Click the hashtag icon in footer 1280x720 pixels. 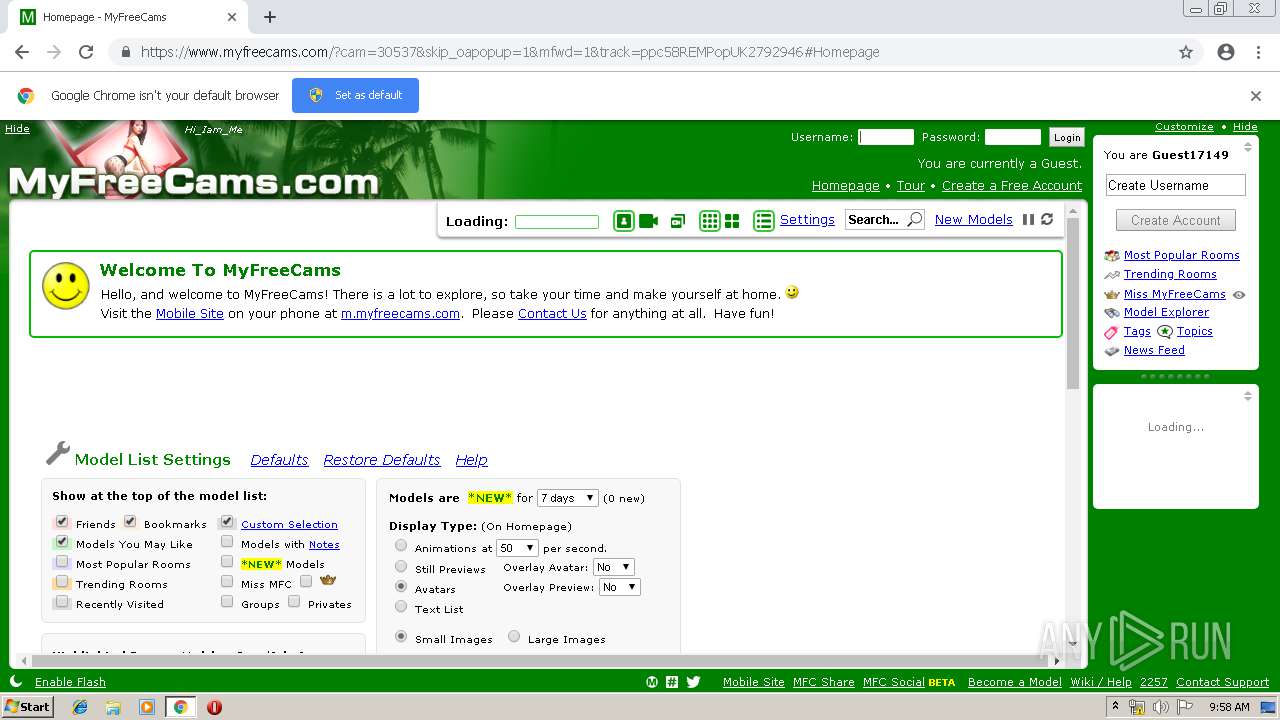pyautogui.click(x=672, y=682)
